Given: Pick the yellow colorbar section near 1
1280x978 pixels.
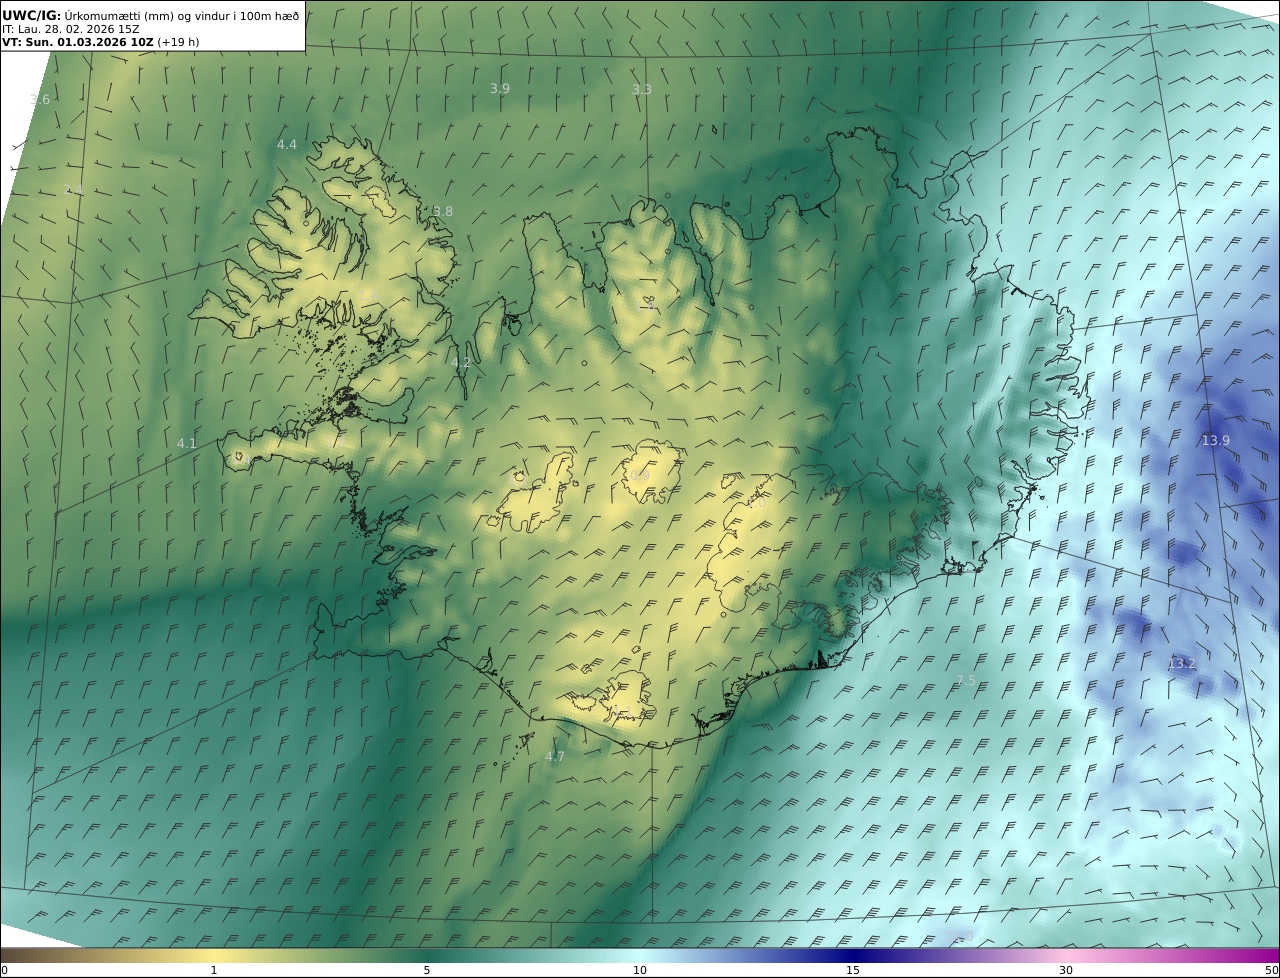Looking at the screenshot, I should pyautogui.click(x=214, y=954).
